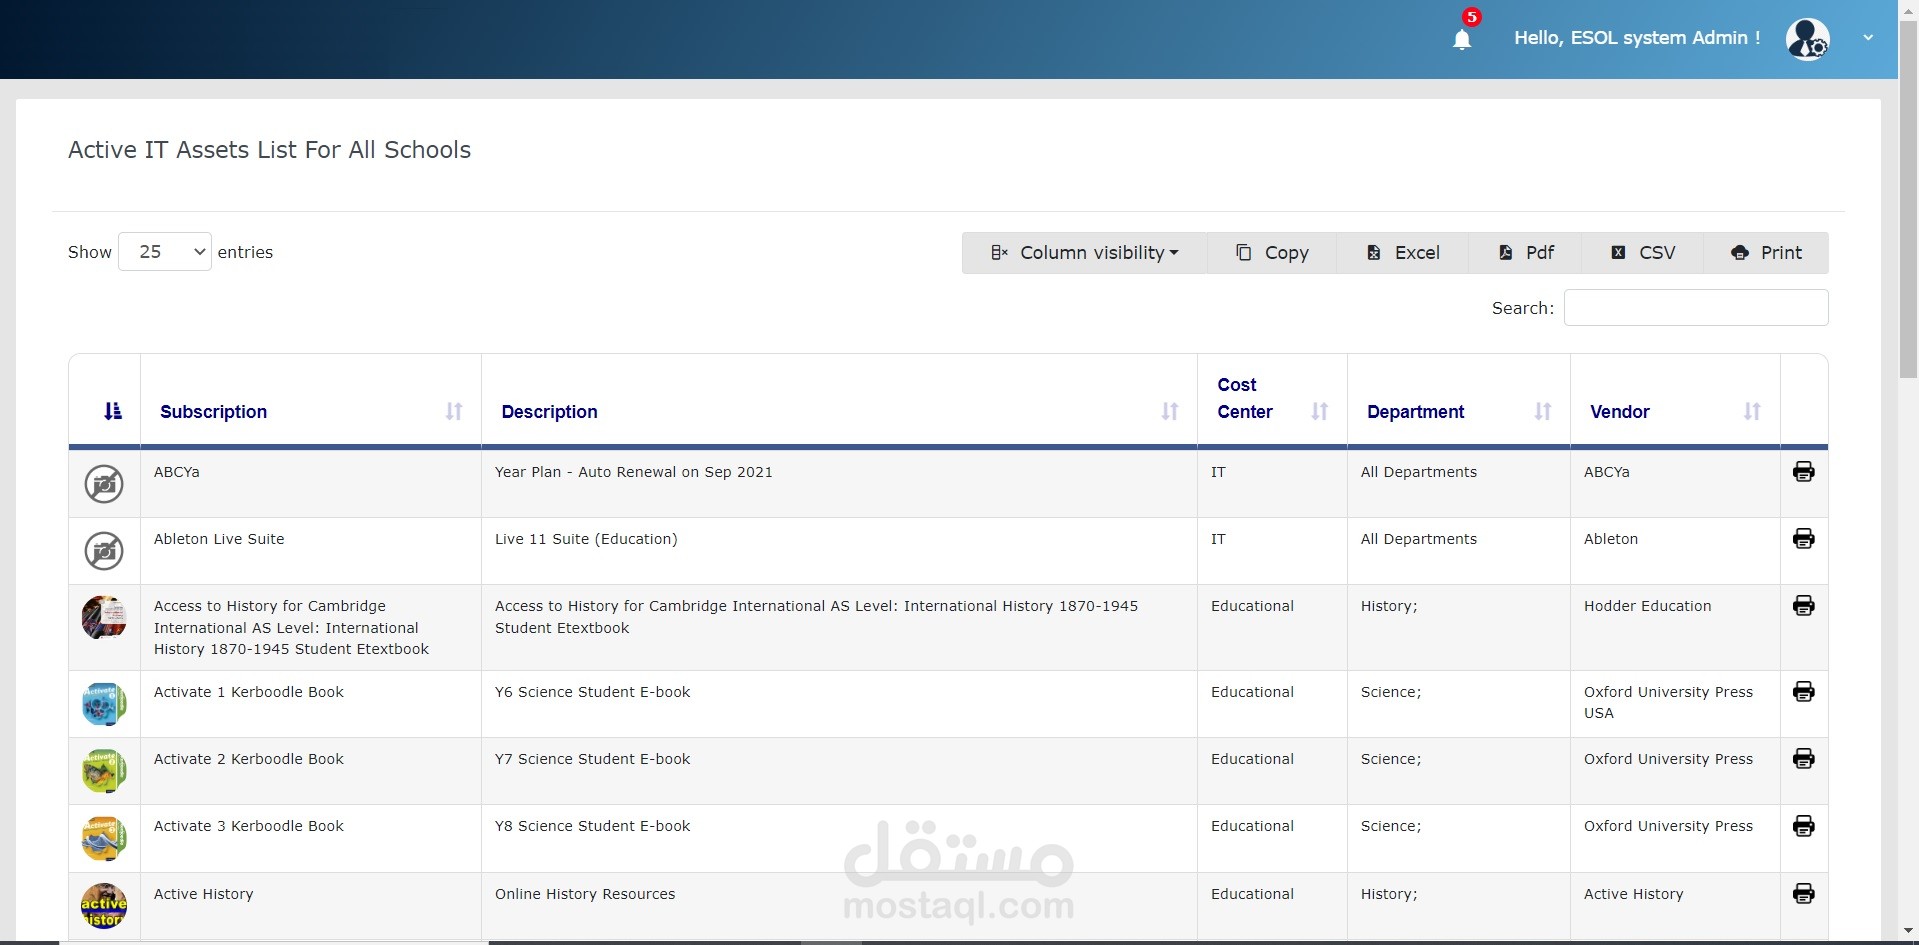The width and height of the screenshot is (1919, 945).
Task: Export the table to Excel
Action: click(x=1403, y=253)
